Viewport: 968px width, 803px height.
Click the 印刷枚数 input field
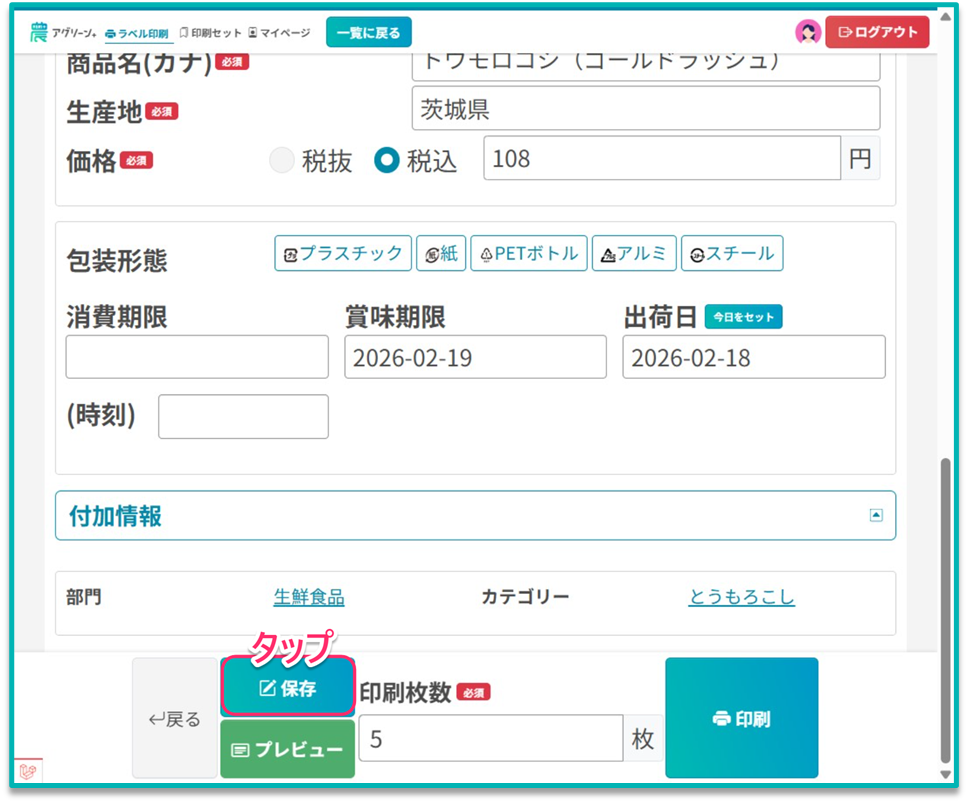tap(490, 739)
